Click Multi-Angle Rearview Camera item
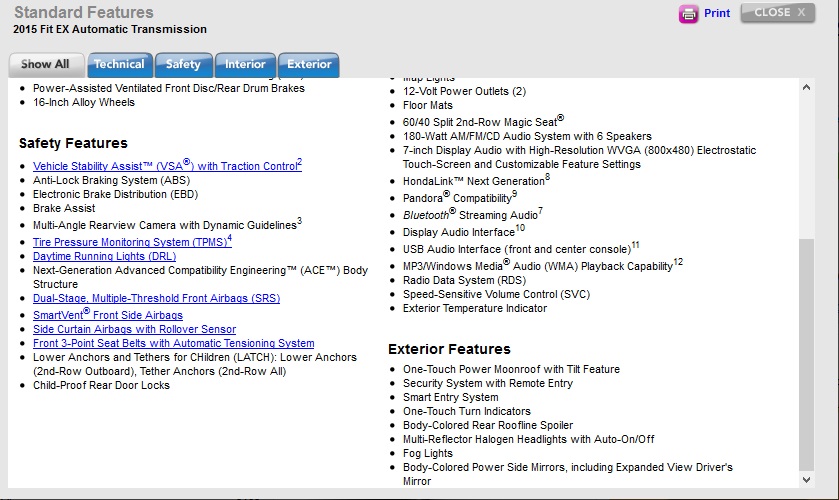This screenshot has width=839, height=500. point(167,224)
